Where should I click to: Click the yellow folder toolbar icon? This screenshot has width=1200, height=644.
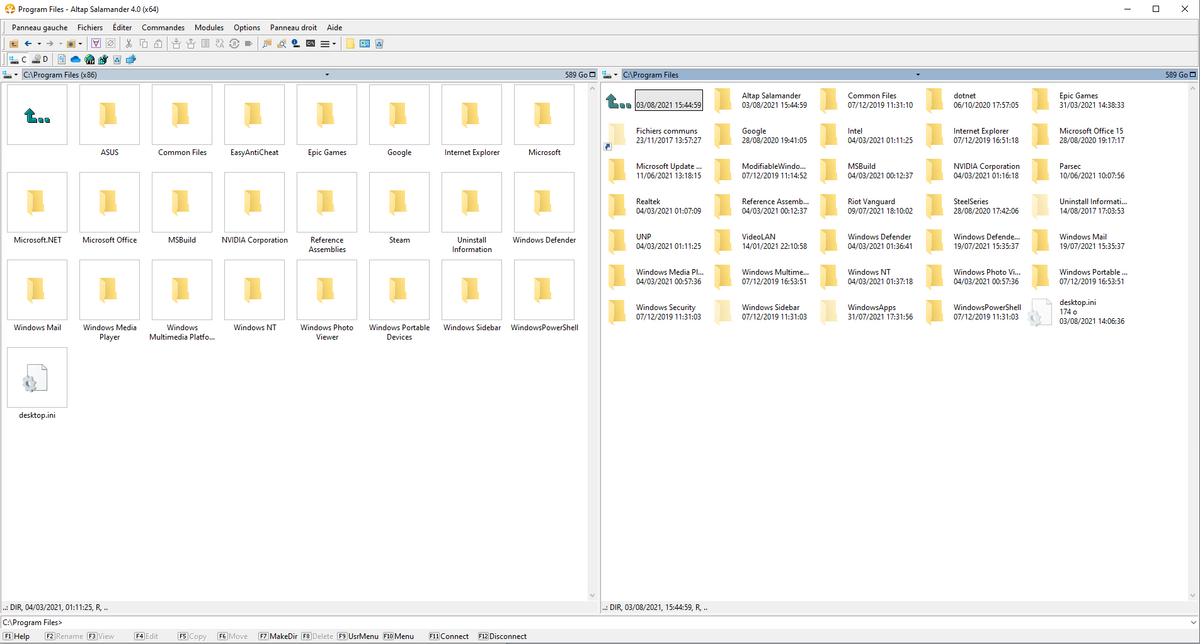350,44
